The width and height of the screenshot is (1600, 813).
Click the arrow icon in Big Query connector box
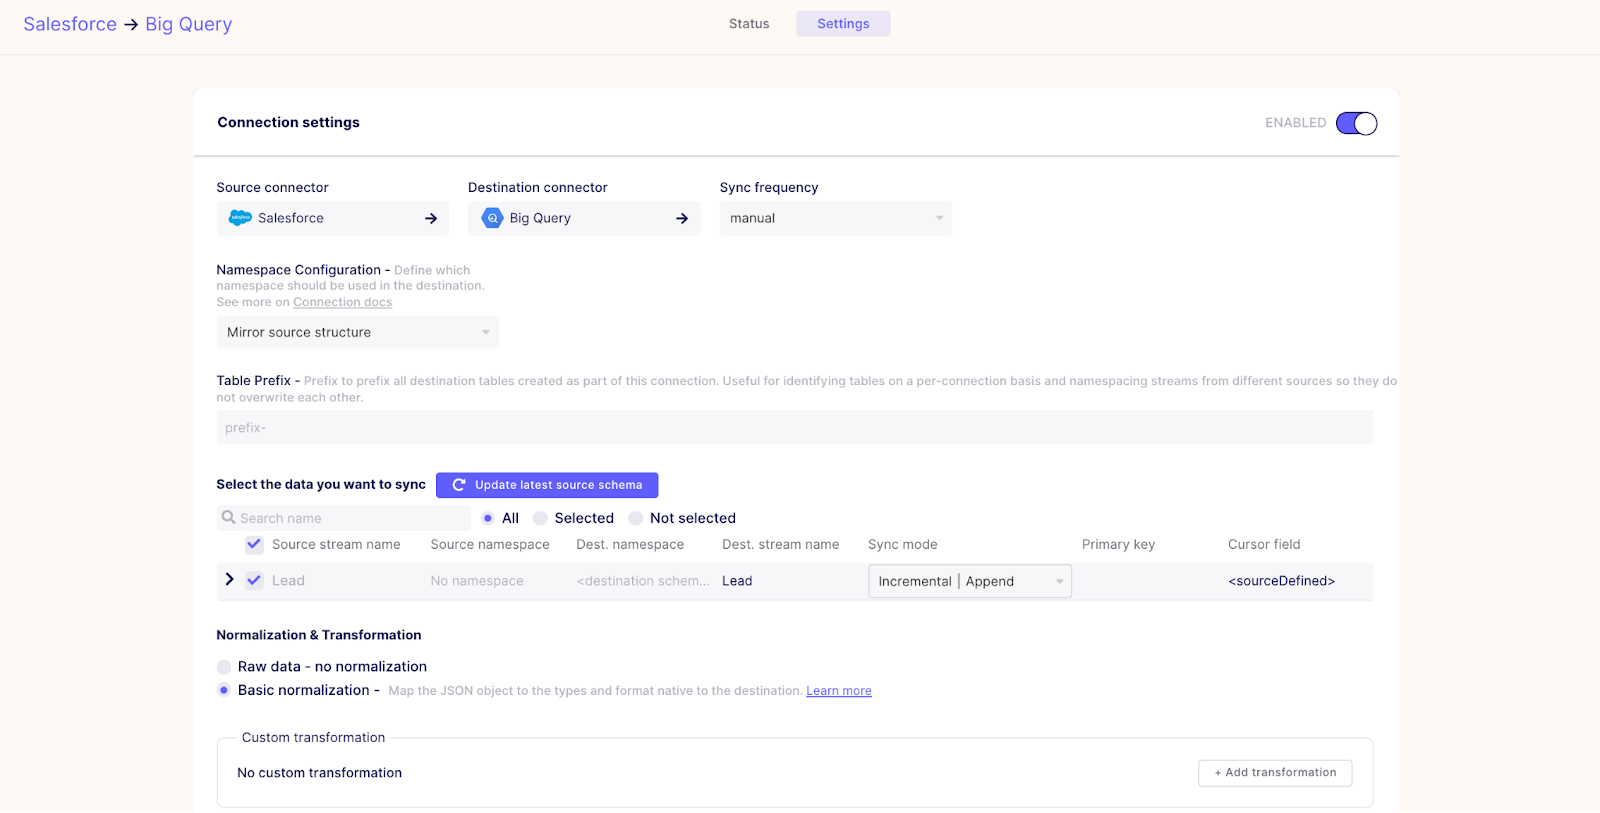tap(682, 218)
